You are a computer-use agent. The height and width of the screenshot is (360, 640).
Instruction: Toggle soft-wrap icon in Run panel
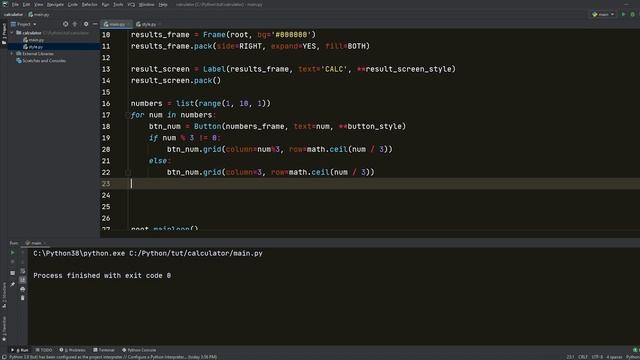point(22,271)
